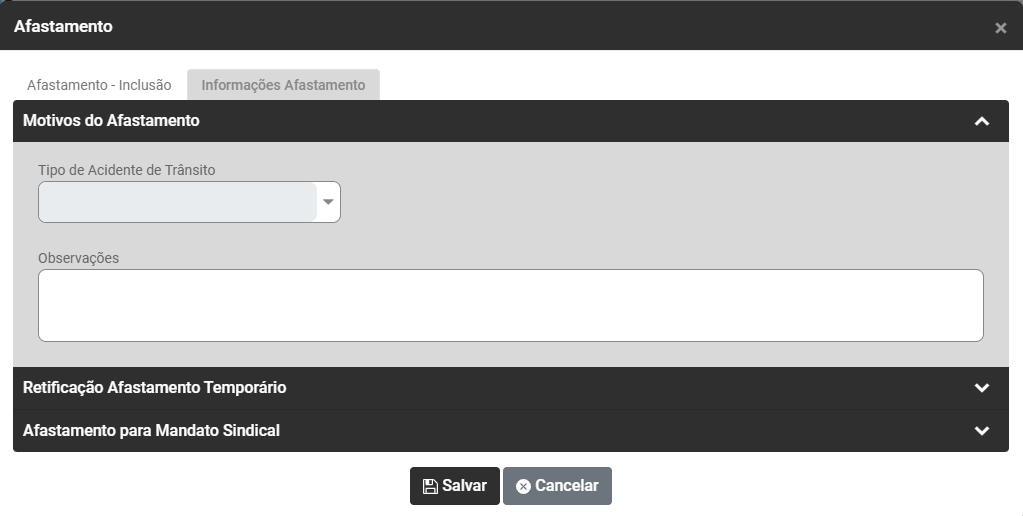
Task: Click the down chevron on Retificação Afastamento Temporário
Action: coord(981,388)
